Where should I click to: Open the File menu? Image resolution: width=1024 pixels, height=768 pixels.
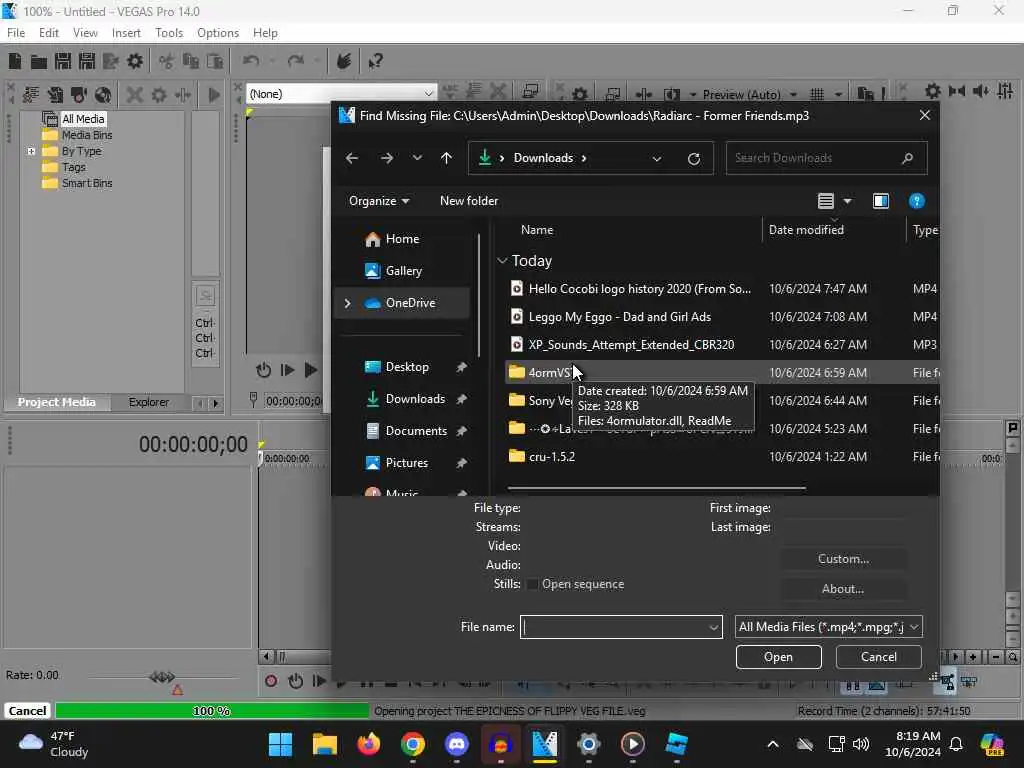16,33
